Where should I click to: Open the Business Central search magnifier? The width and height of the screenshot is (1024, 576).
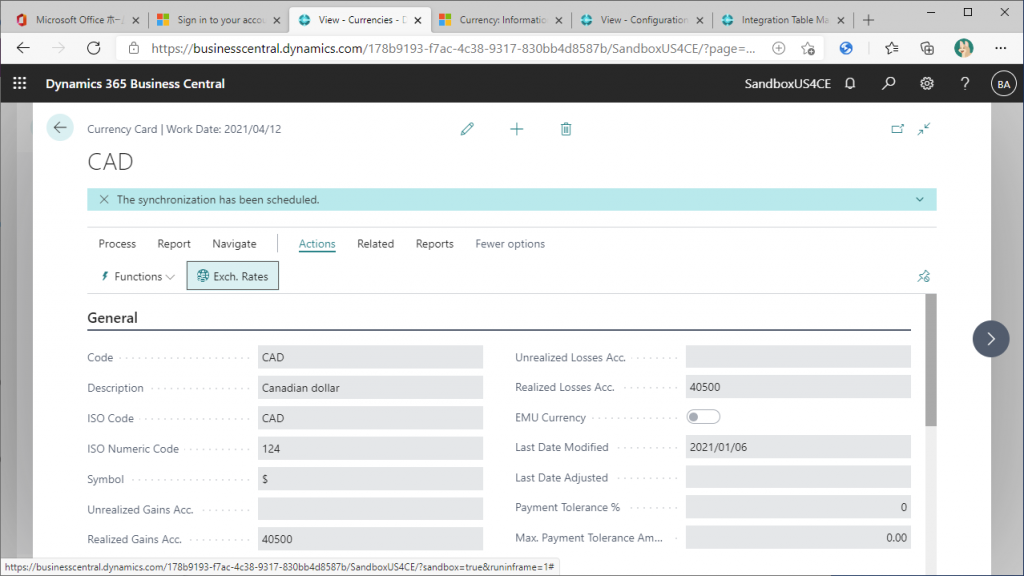click(888, 84)
